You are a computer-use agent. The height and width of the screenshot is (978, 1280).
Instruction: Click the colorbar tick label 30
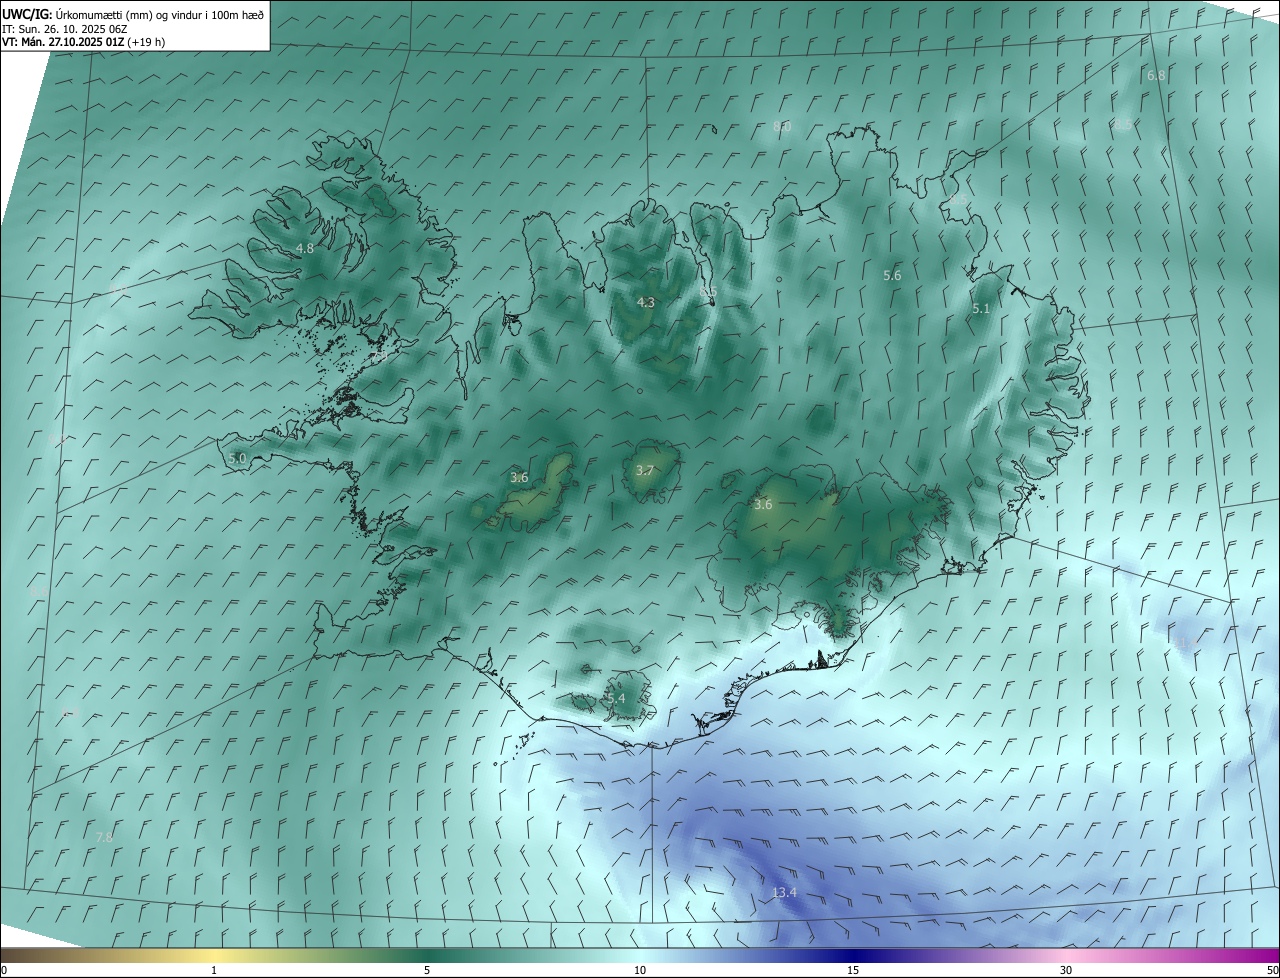(1066, 970)
